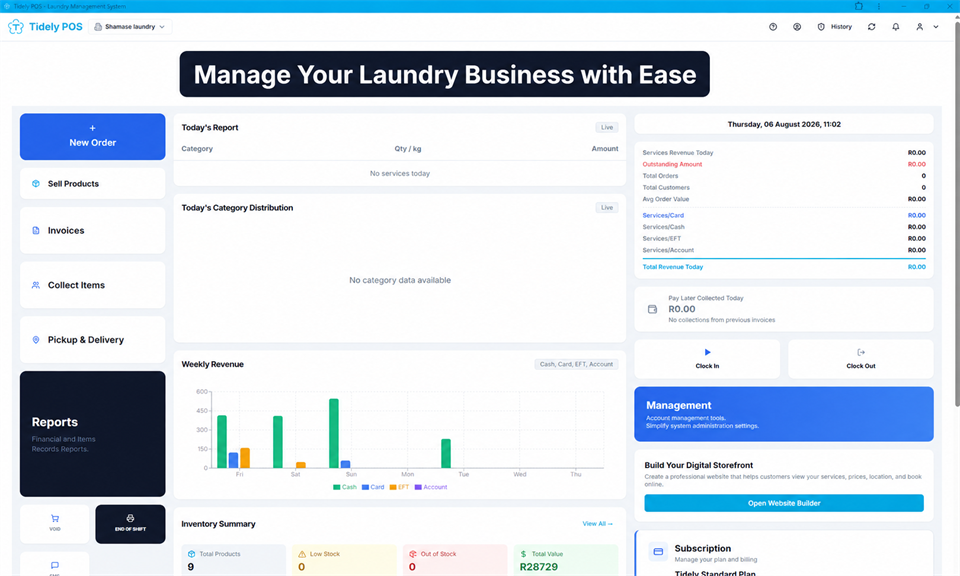Click the Clock In play button
The width and height of the screenshot is (960, 576).
(707, 359)
